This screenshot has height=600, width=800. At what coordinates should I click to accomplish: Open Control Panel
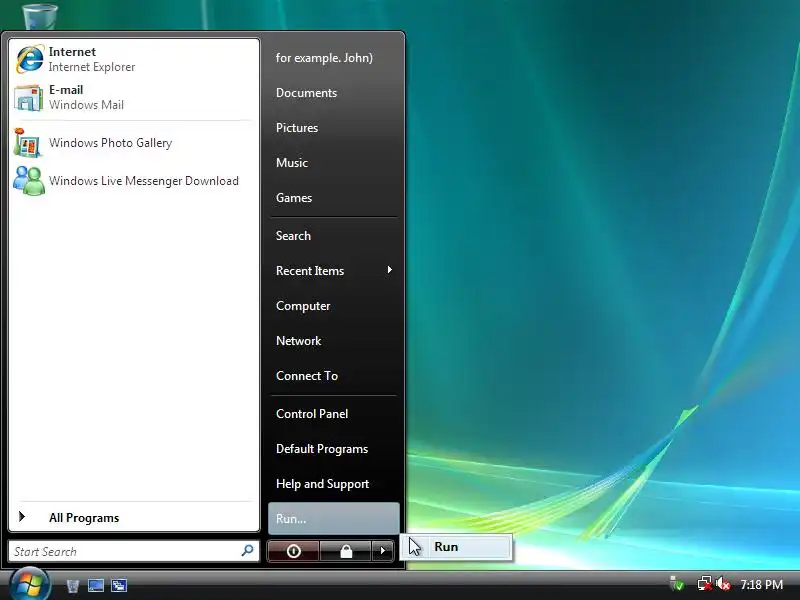333,414
